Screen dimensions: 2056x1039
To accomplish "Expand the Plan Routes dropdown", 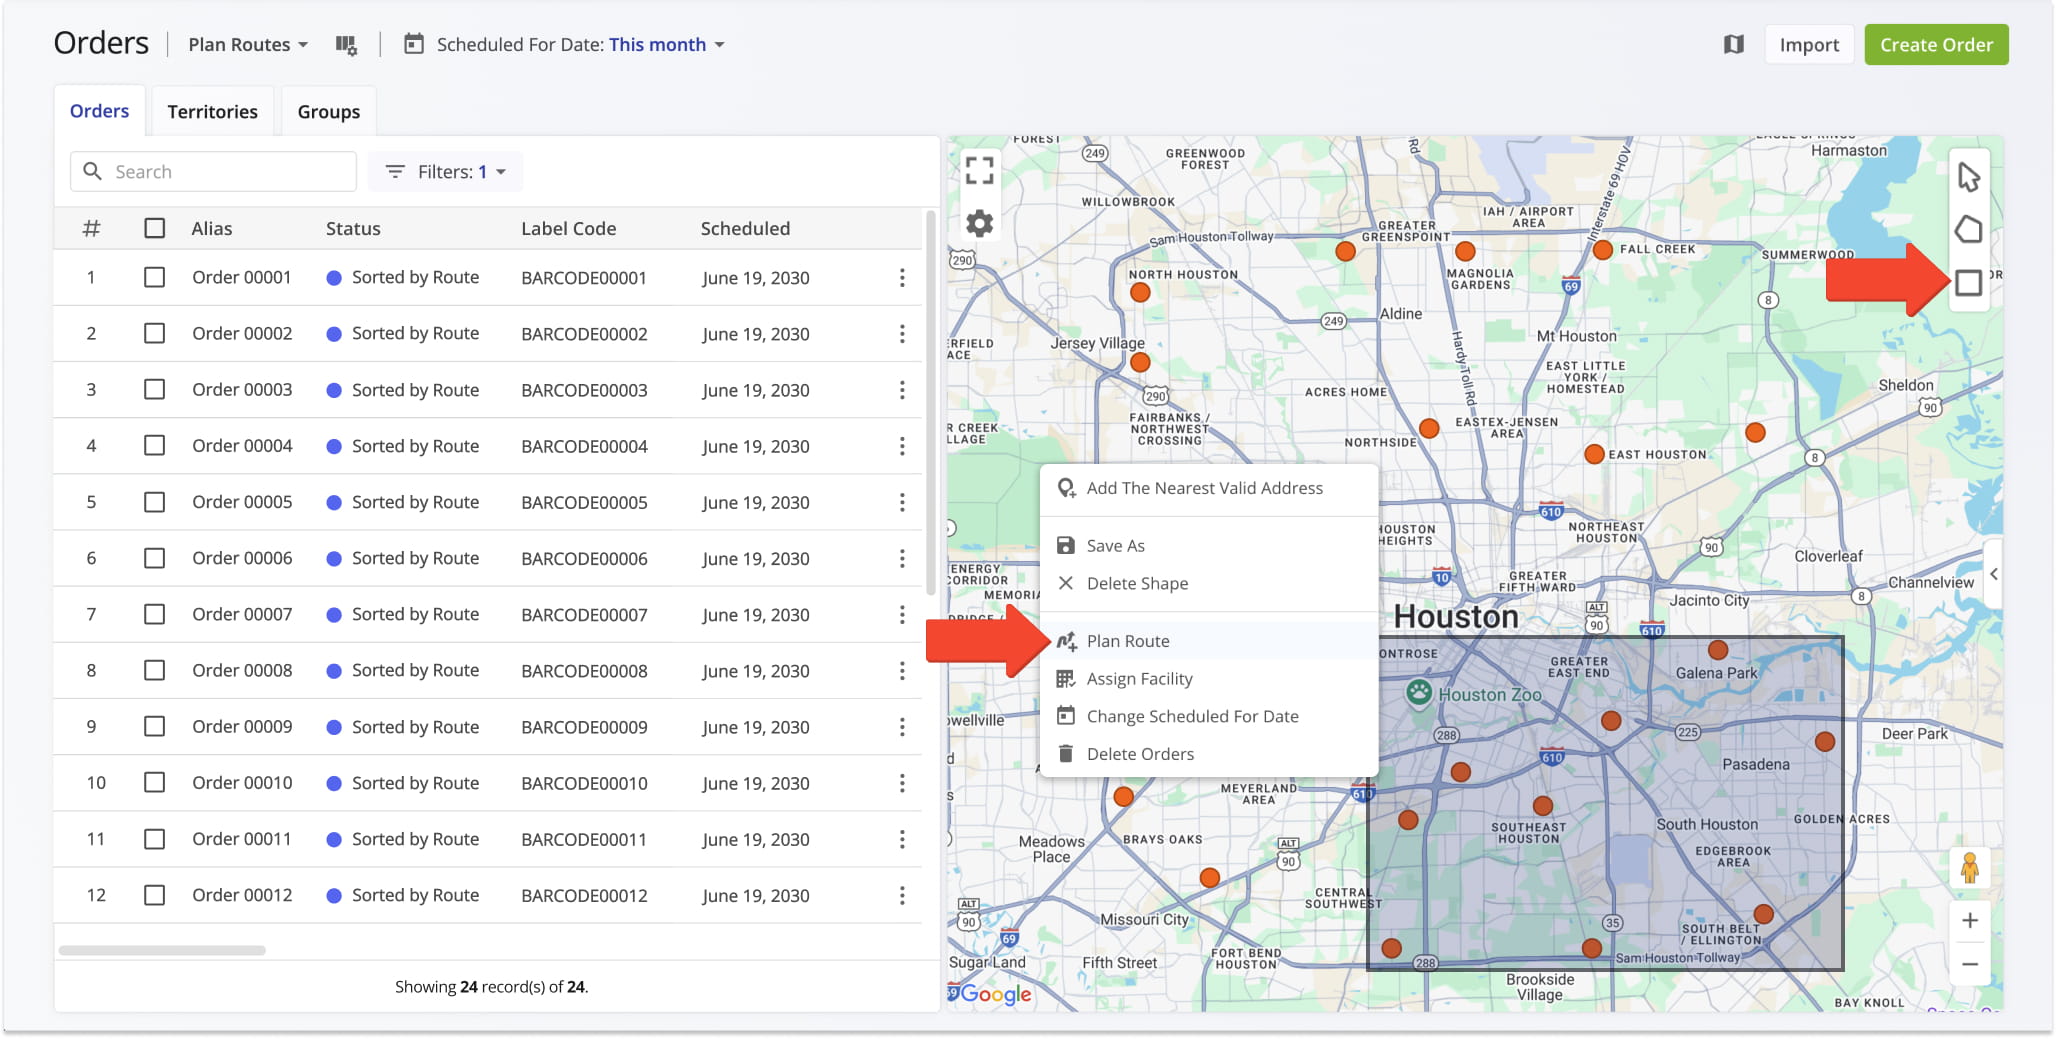I will pyautogui.click(x=248, y=45).
